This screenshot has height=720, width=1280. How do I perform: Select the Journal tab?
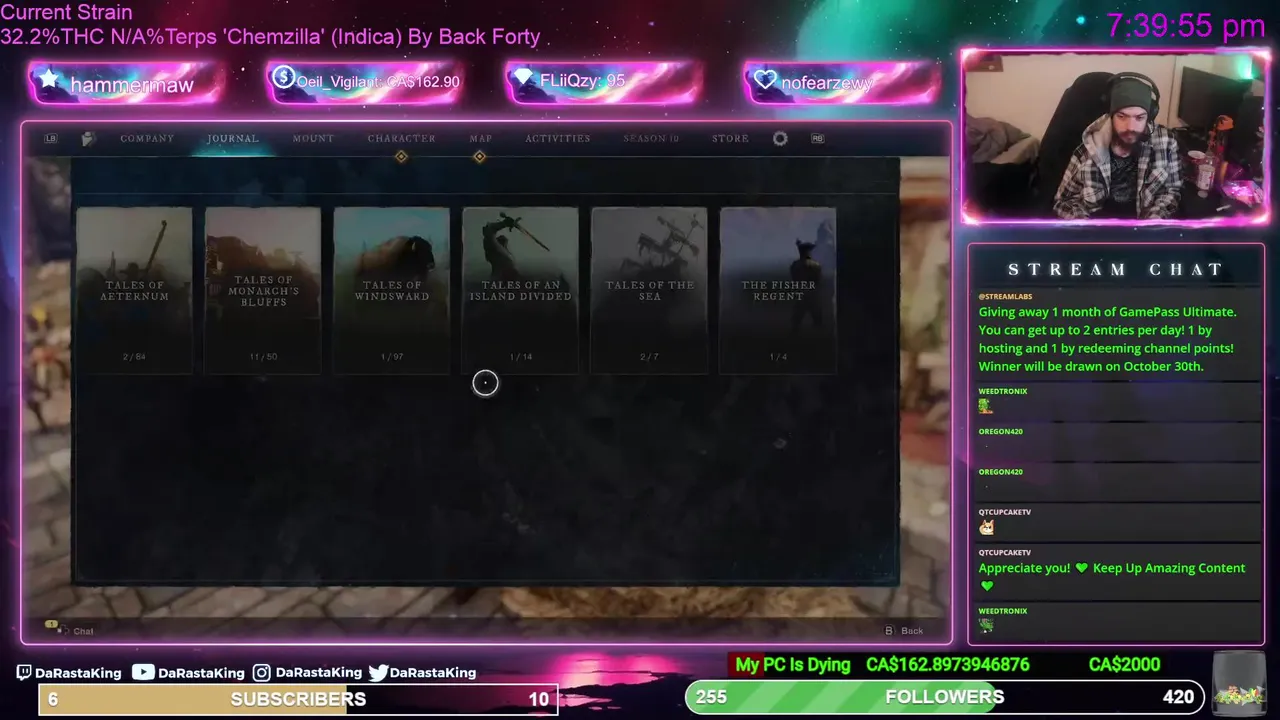click(233, 139)
